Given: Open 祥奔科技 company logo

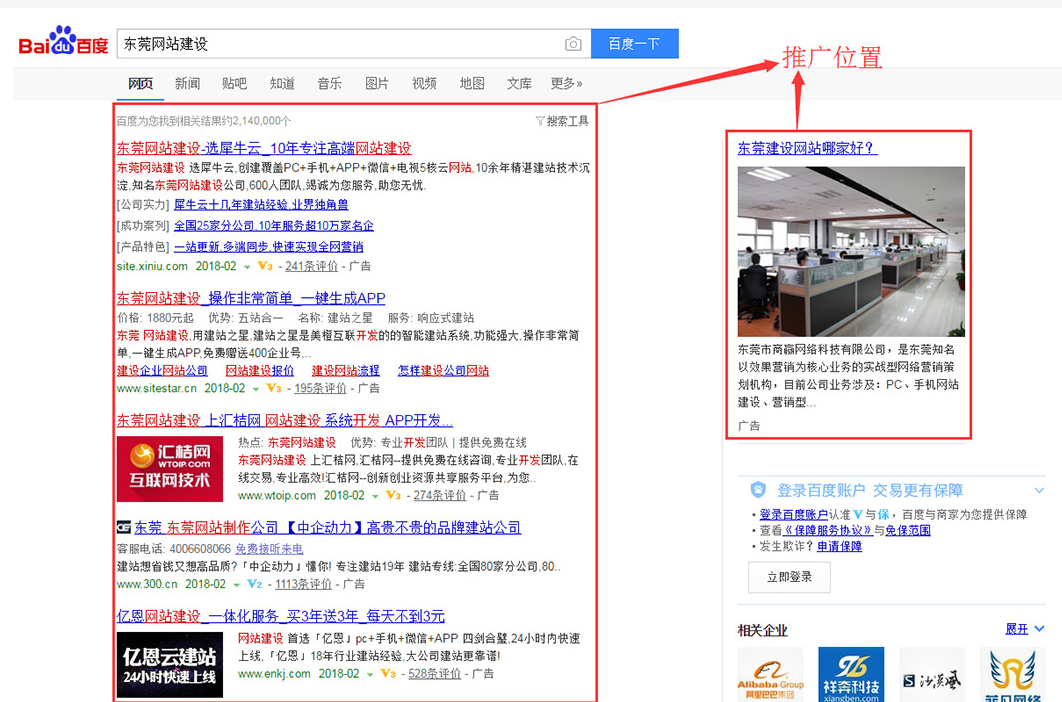Looking at the screenshot, I should (851, 674).
